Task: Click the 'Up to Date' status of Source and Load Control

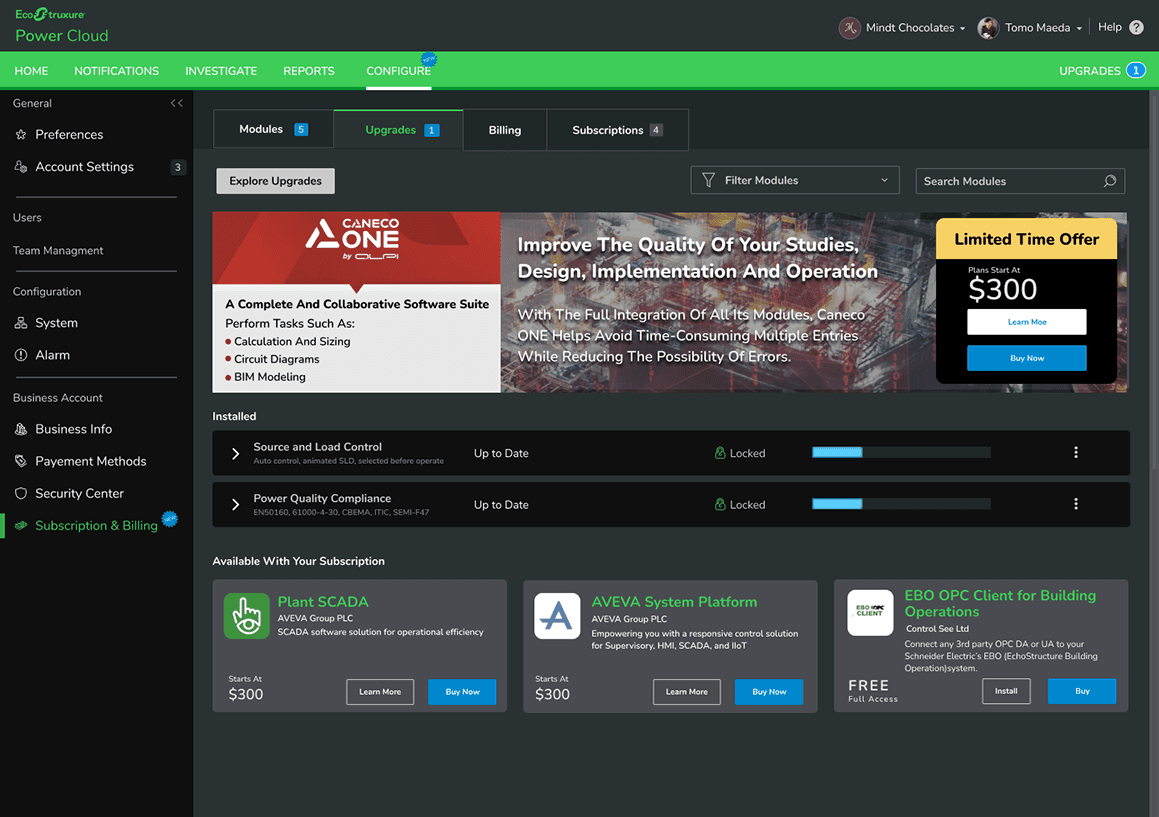Action: 501,453
